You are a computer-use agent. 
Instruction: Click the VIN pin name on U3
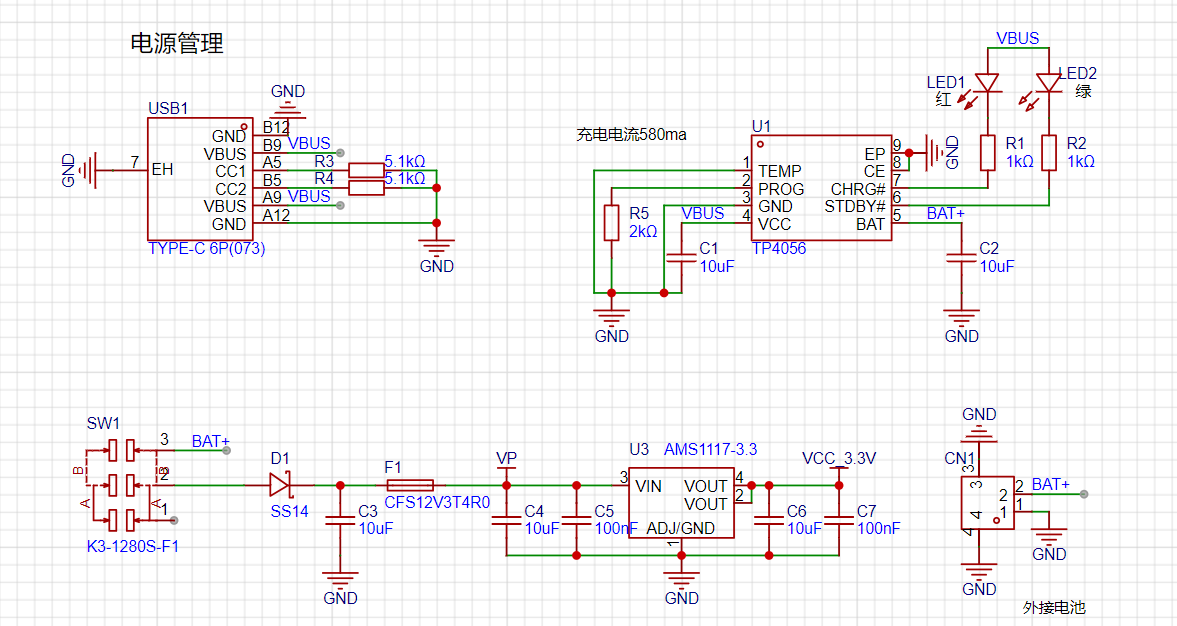(x=649, y=486)
